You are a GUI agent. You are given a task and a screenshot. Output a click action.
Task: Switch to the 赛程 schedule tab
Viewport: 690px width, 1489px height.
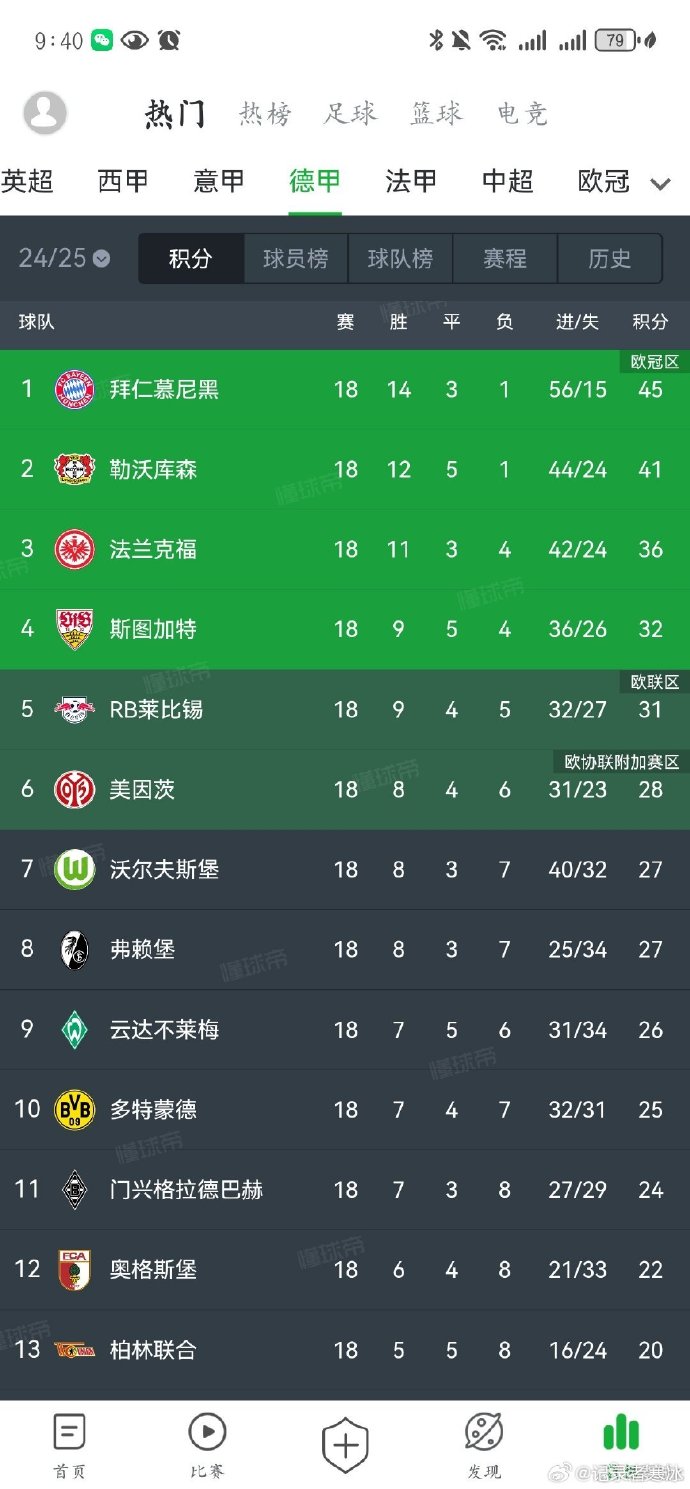pyautogui.click(x=505, y=259)
